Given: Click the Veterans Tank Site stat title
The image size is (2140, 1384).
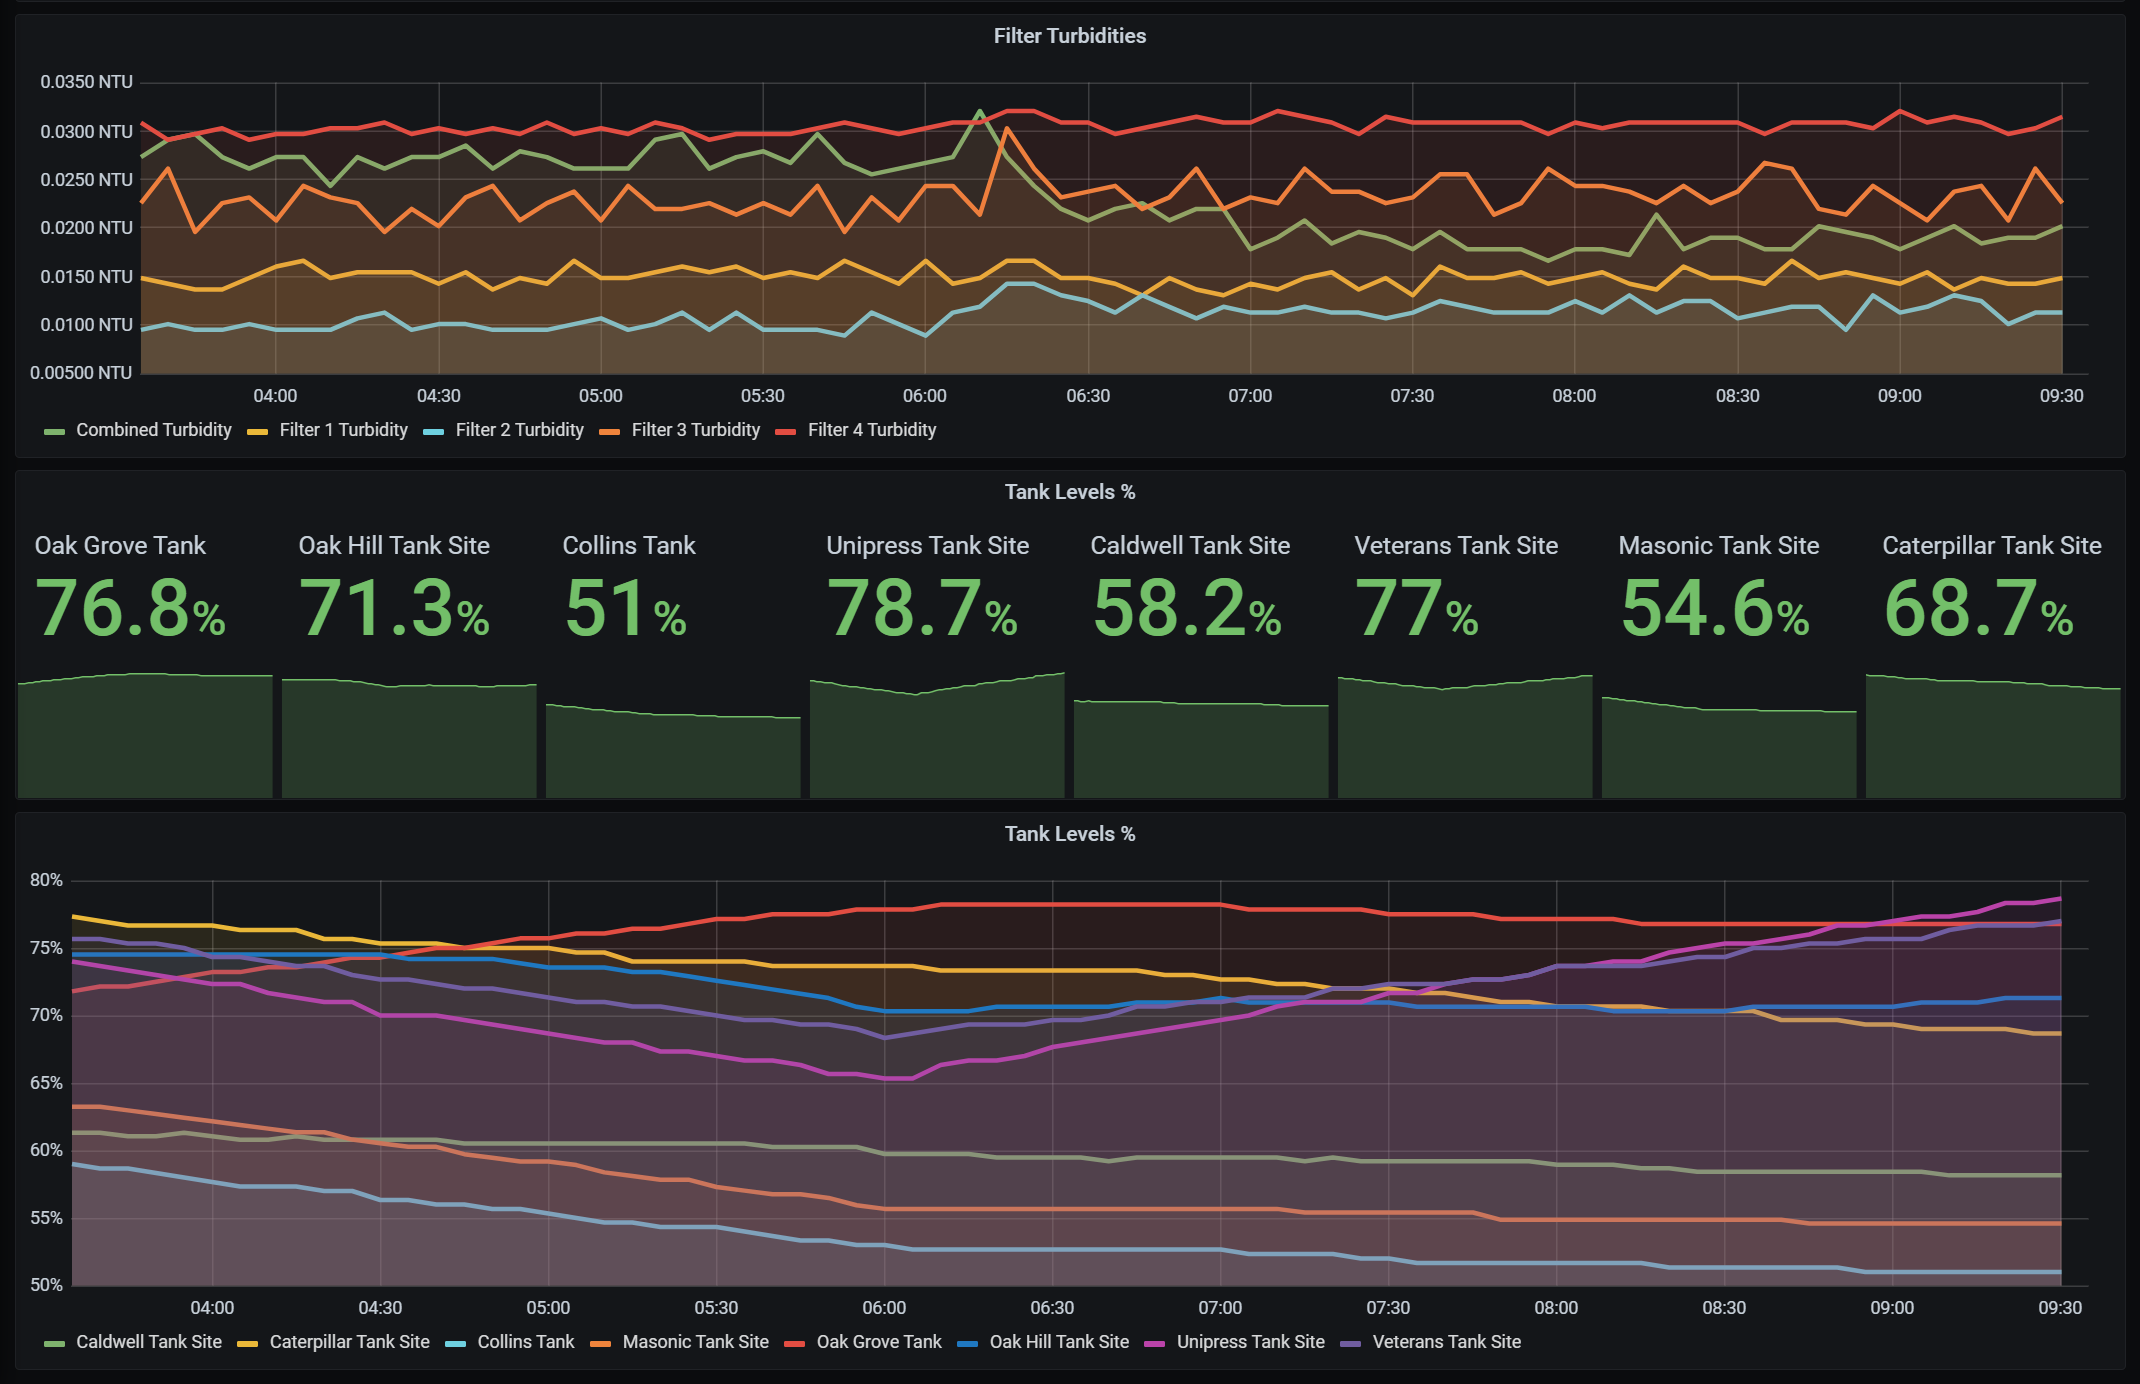Looking at the screenshot, I should [1456, 546].
